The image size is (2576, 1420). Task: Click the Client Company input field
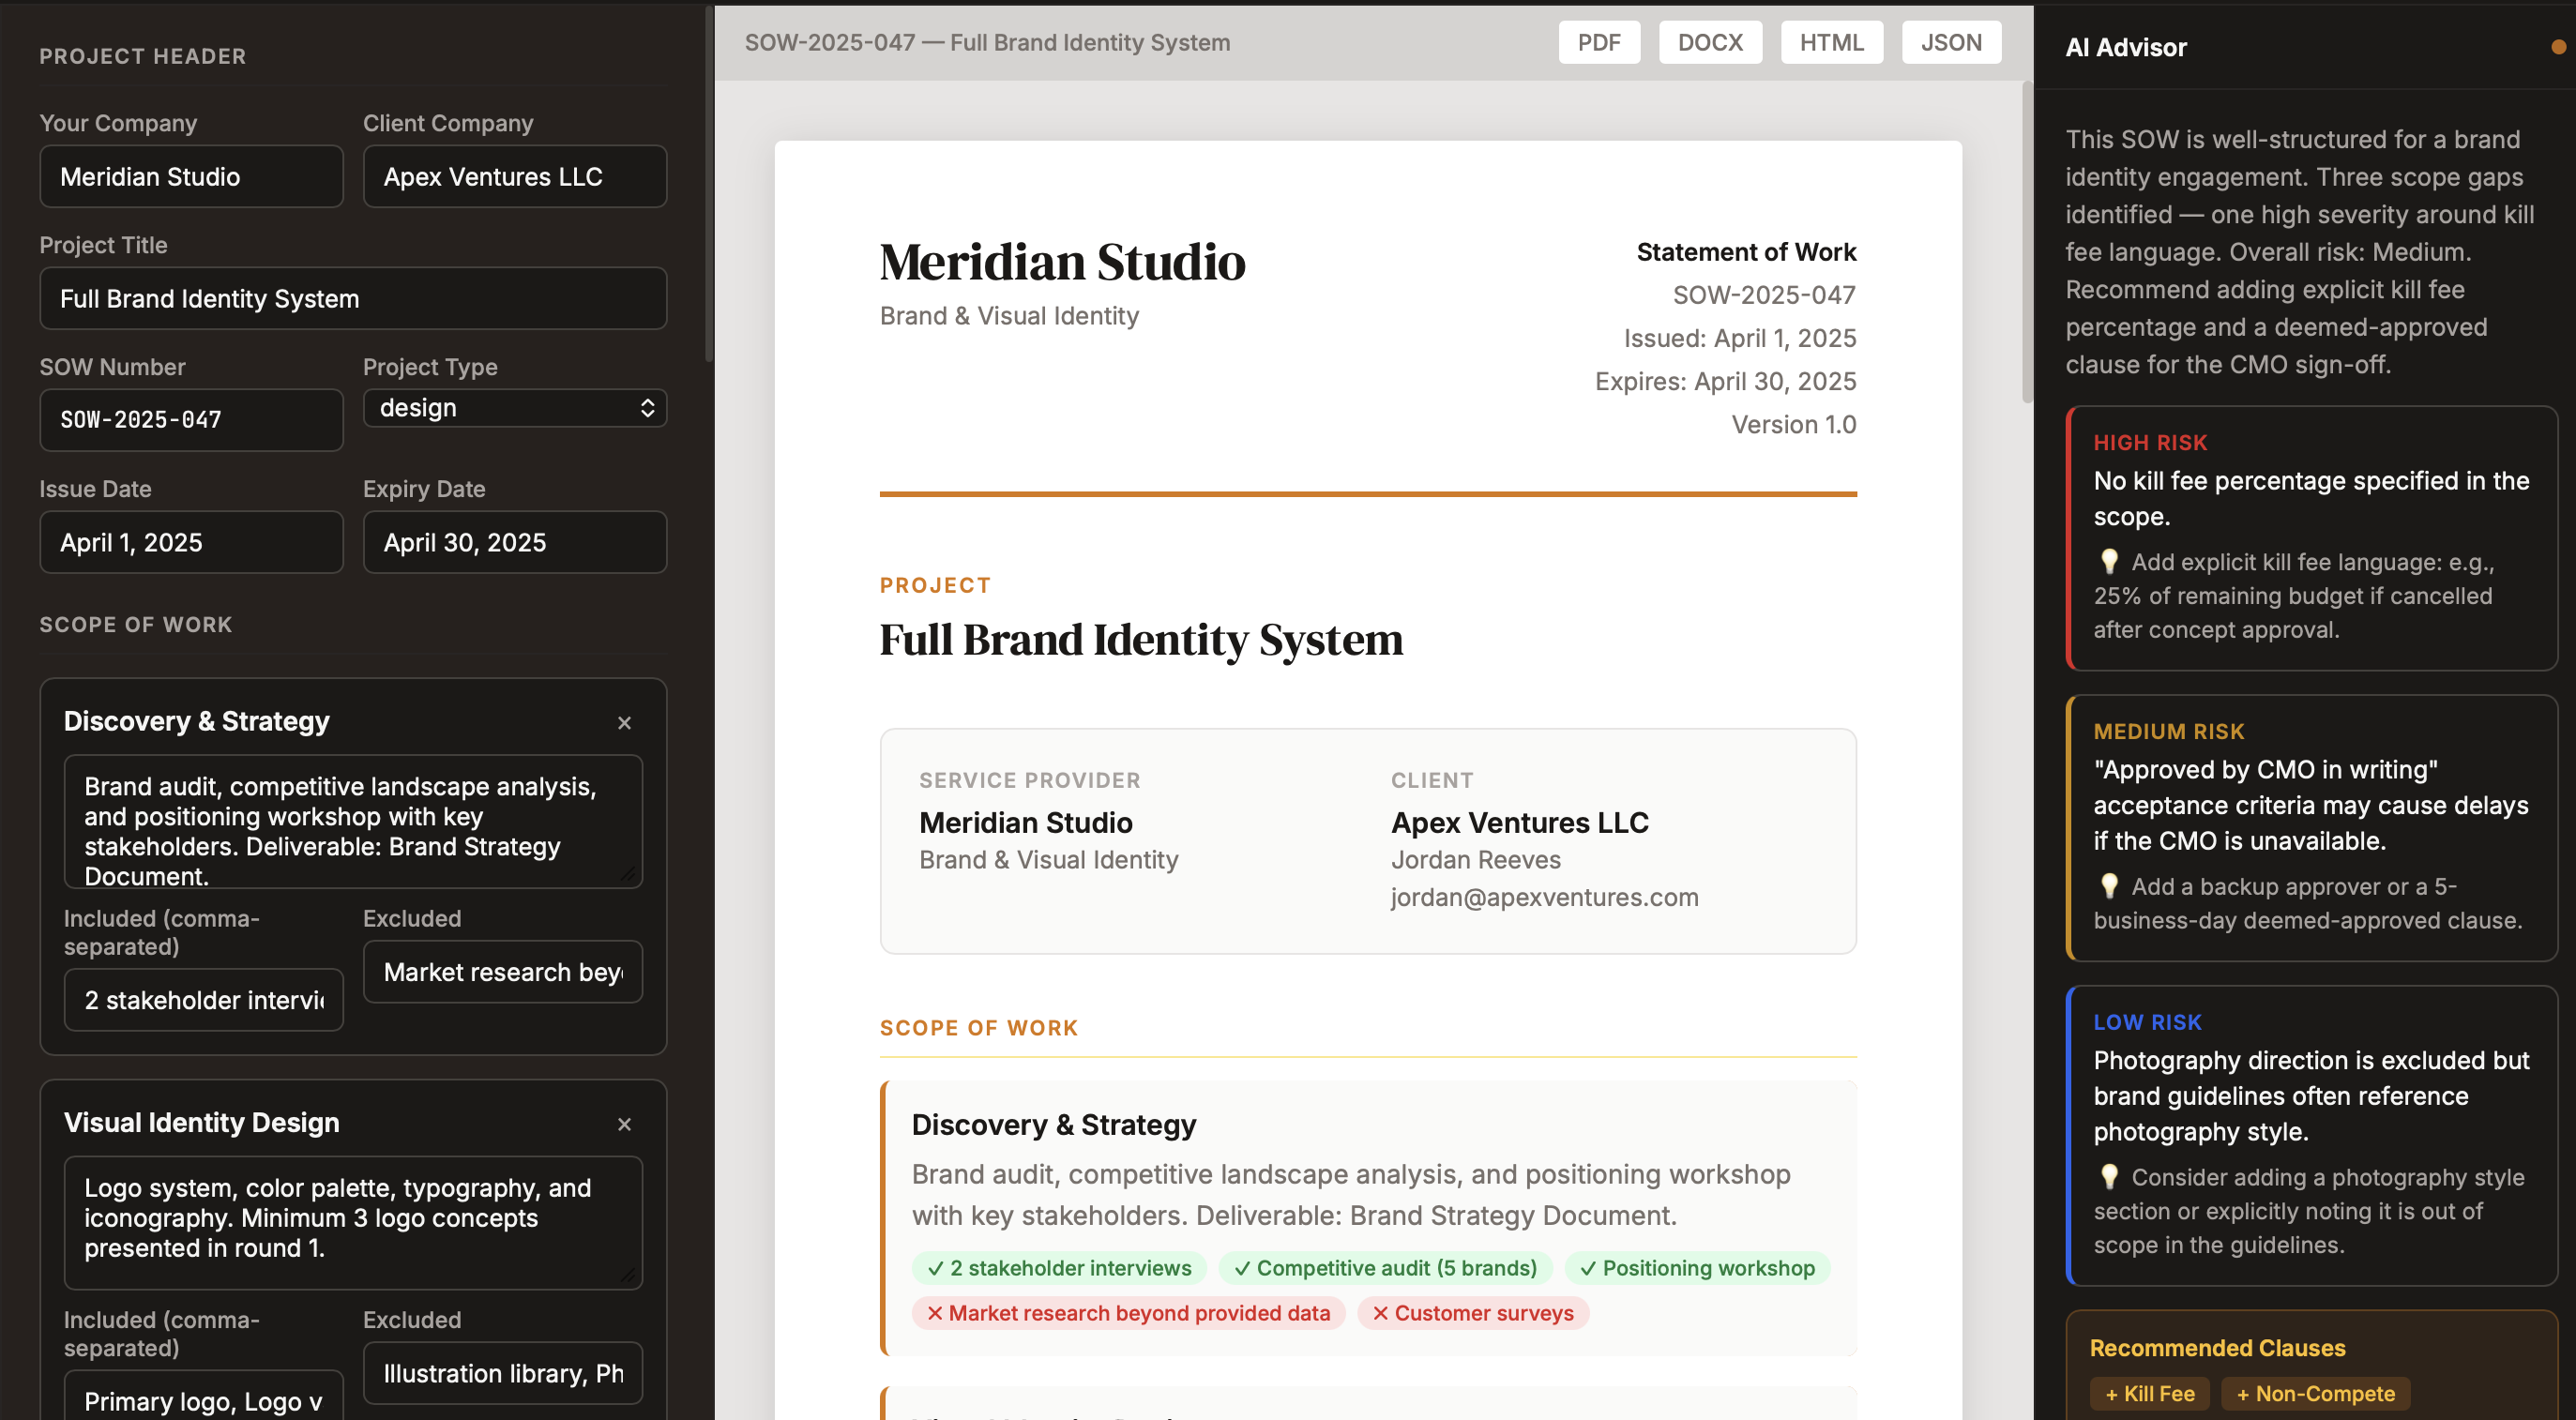[x=514, y=177]
